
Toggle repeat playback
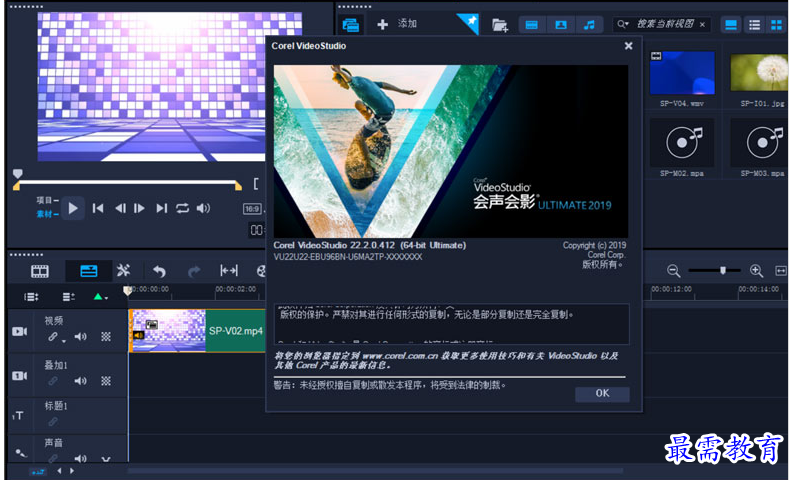(x=182, y=208)
